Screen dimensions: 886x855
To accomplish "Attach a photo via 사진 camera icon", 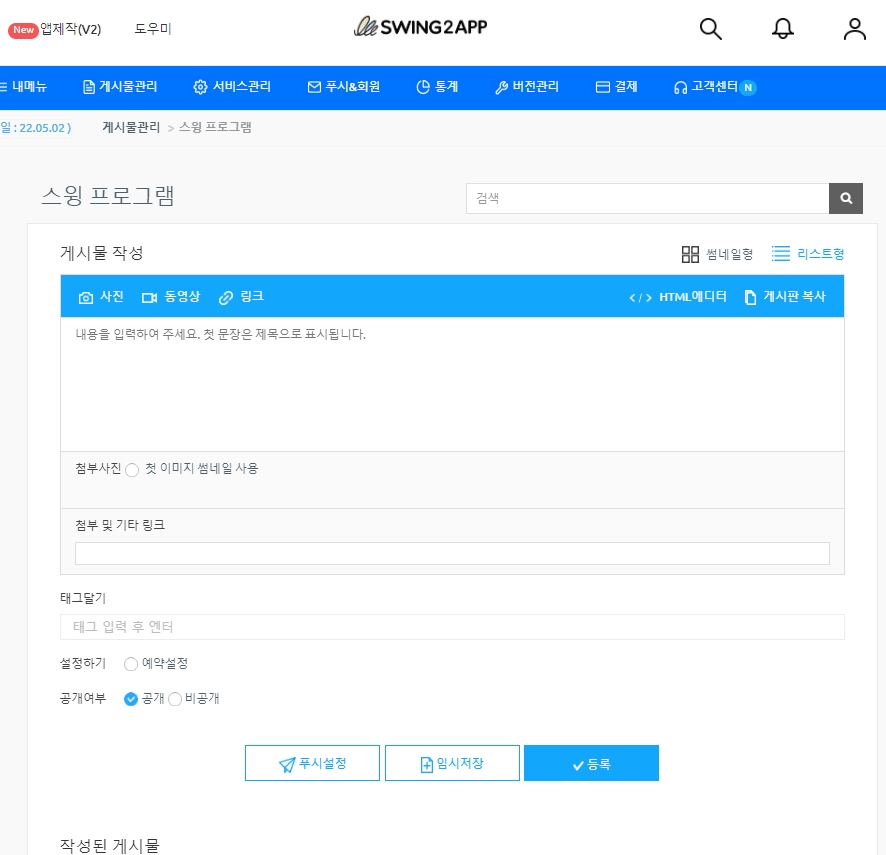I will pos(101,297).
